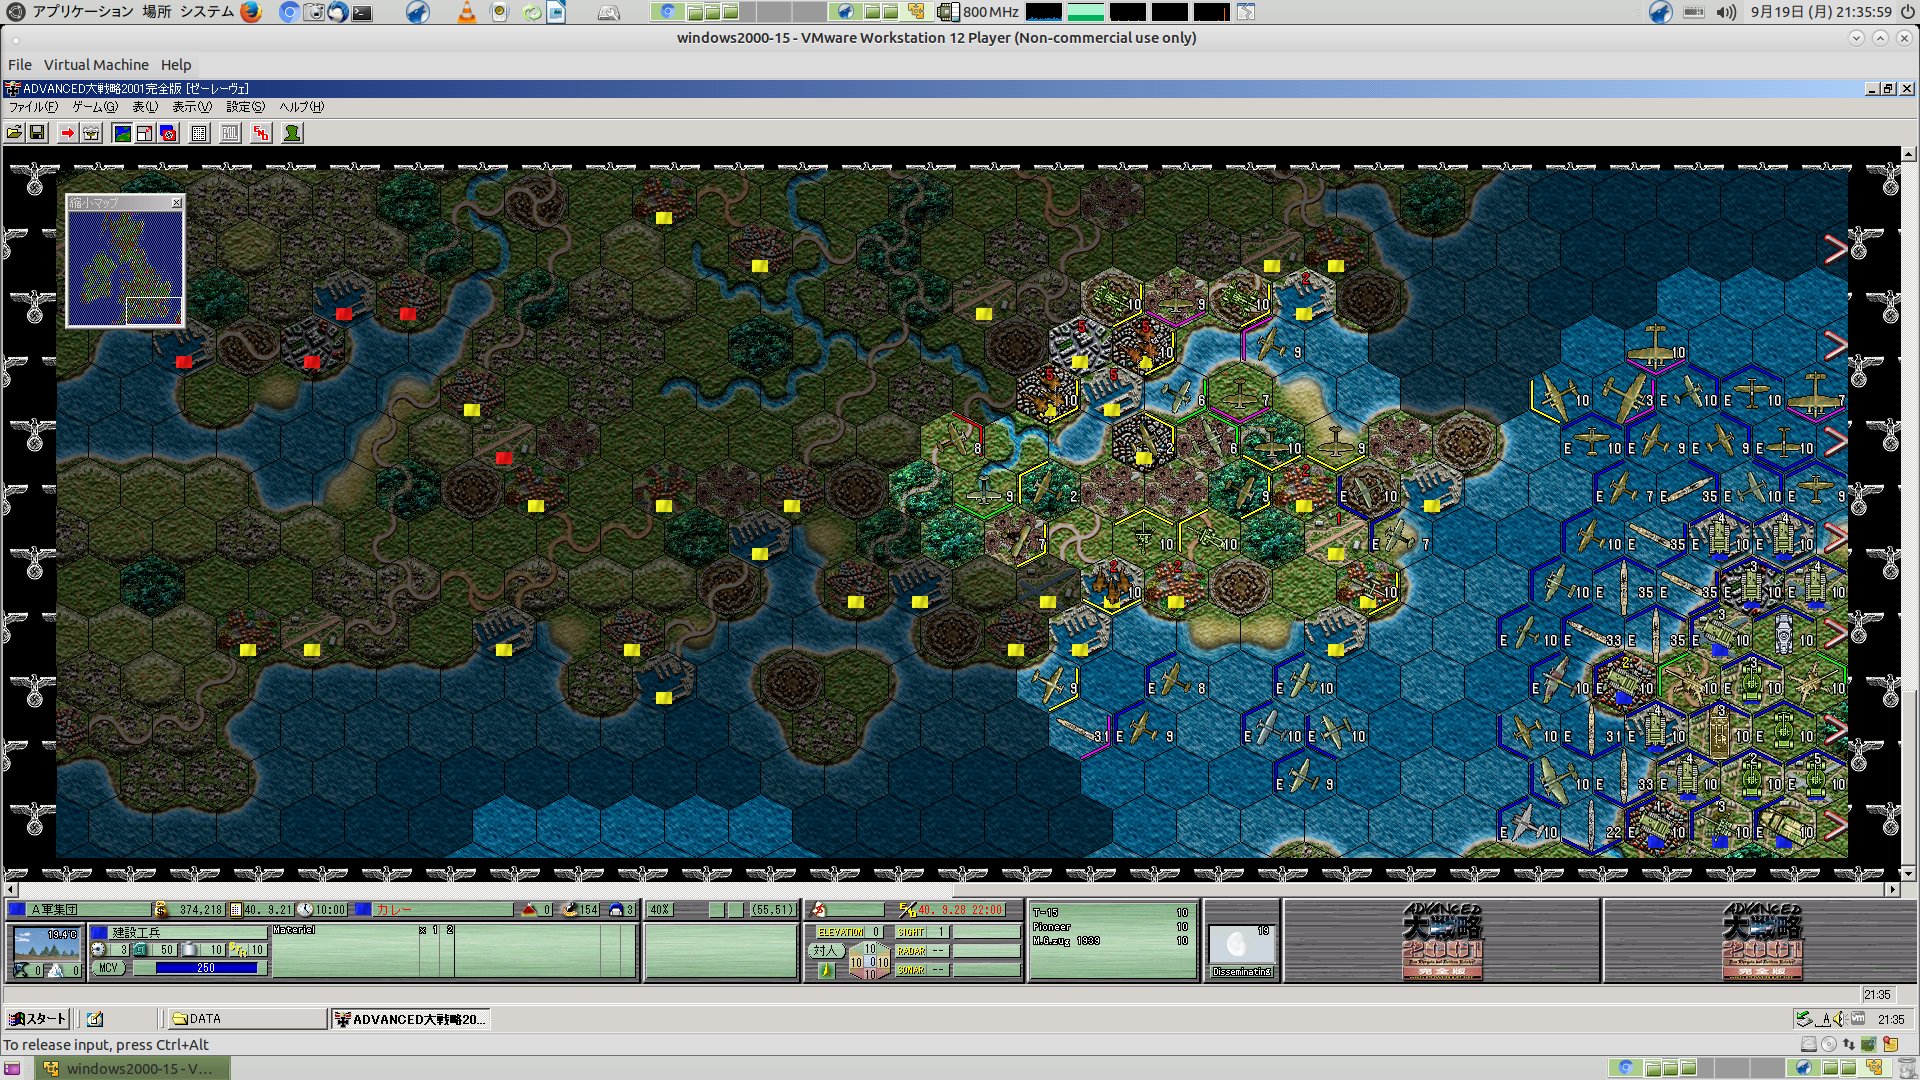Click the money bag funds icon
Viewport: 1920px width, 1080px height.
click(x=161, y=910)
